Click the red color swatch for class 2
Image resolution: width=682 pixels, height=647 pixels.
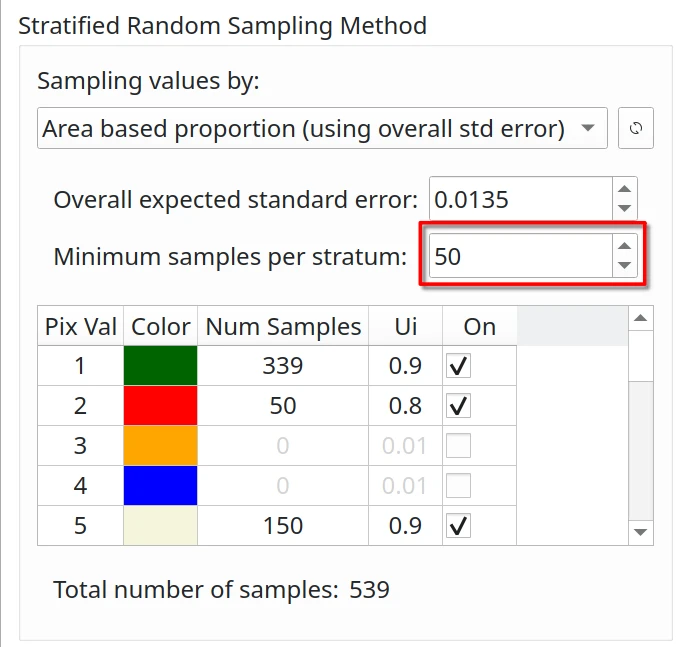(x=160, y=406)
